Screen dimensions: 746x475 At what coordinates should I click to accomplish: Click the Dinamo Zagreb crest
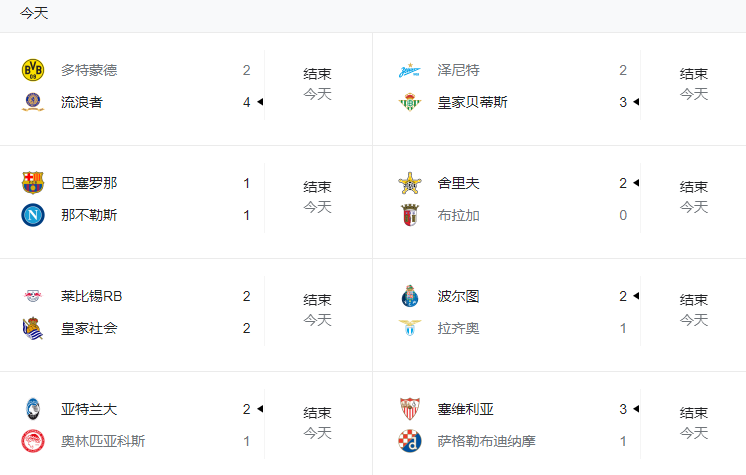(x=409, y=441)
